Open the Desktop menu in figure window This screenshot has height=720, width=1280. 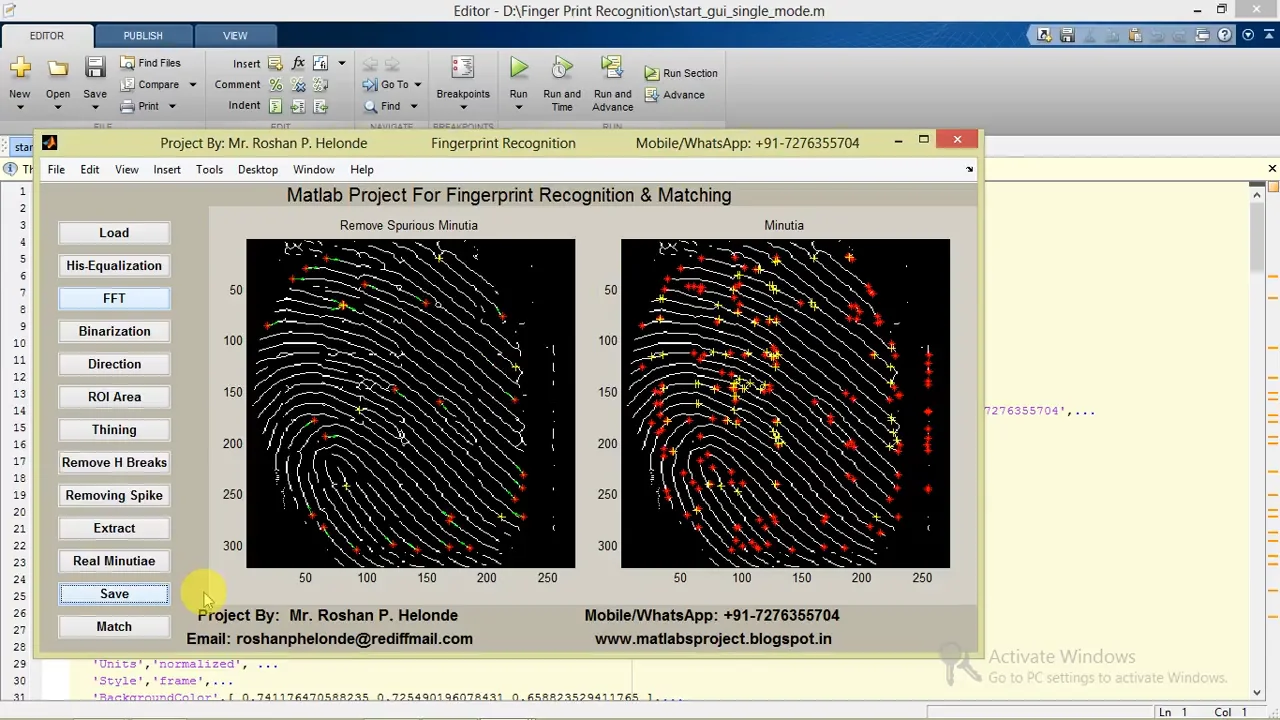click(x=257, y=170)
